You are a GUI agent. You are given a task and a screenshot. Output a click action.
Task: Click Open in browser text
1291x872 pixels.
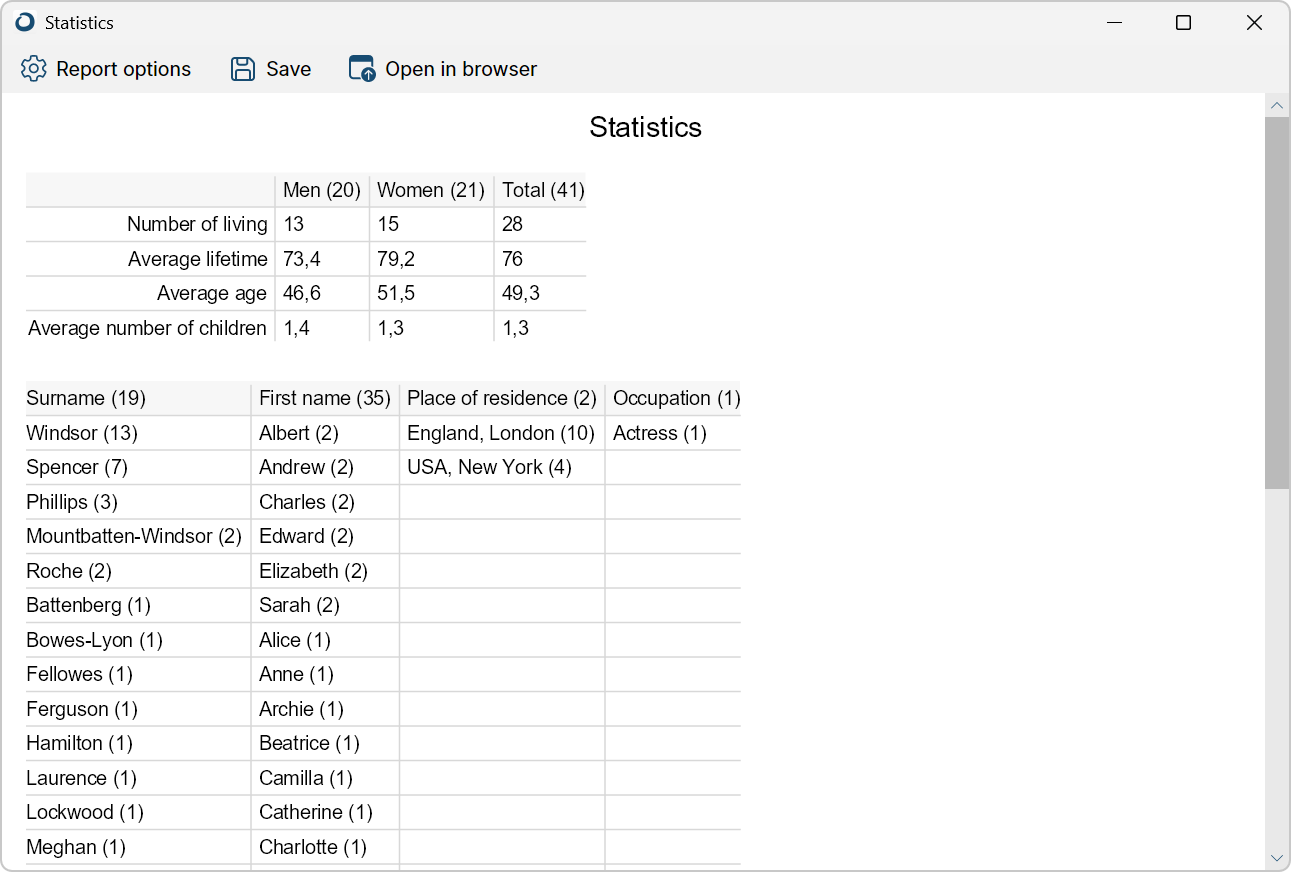point(461,69)
